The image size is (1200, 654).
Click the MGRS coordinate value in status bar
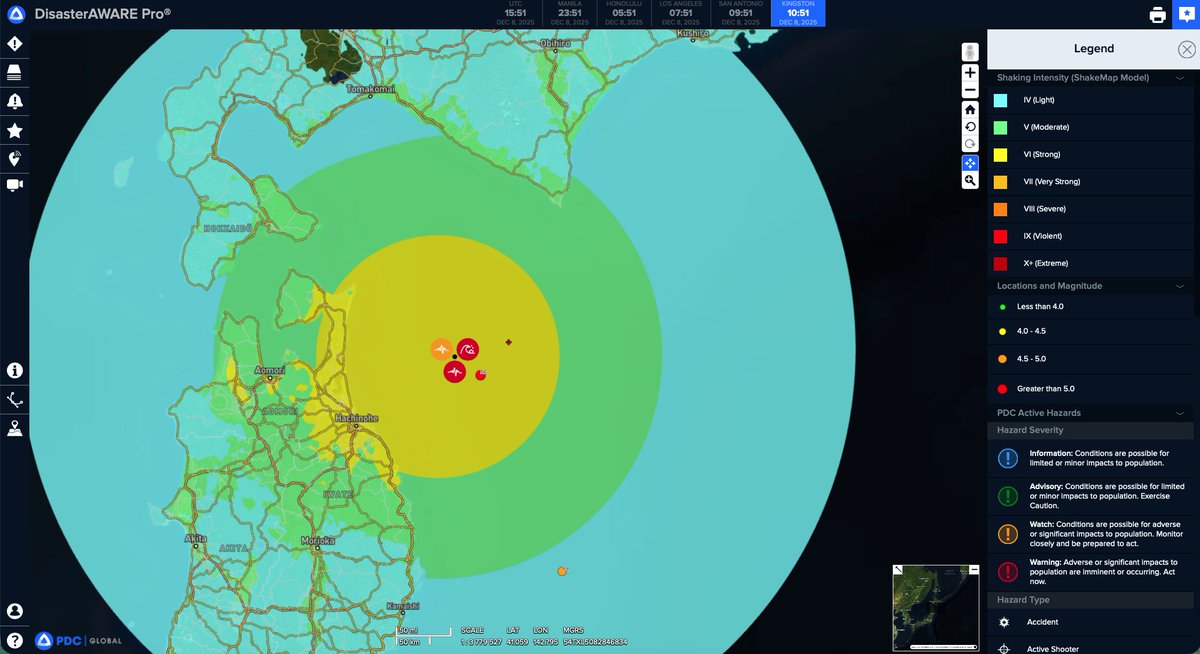(596, 642)
